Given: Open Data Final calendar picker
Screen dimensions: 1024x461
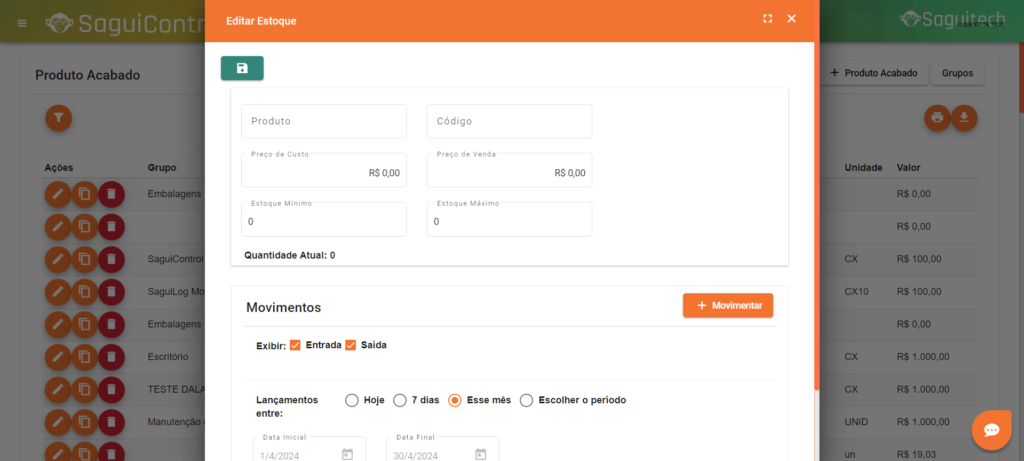Looking at the screenshot, I should click(480, 454).
